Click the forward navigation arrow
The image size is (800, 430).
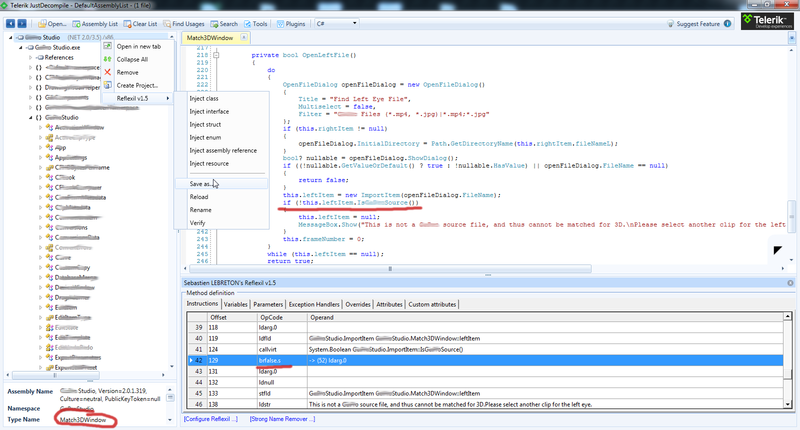click(24, 23)
